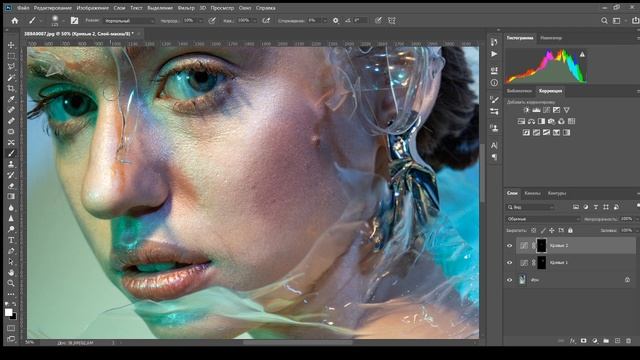Add a Vibrance adjustment

567,110
